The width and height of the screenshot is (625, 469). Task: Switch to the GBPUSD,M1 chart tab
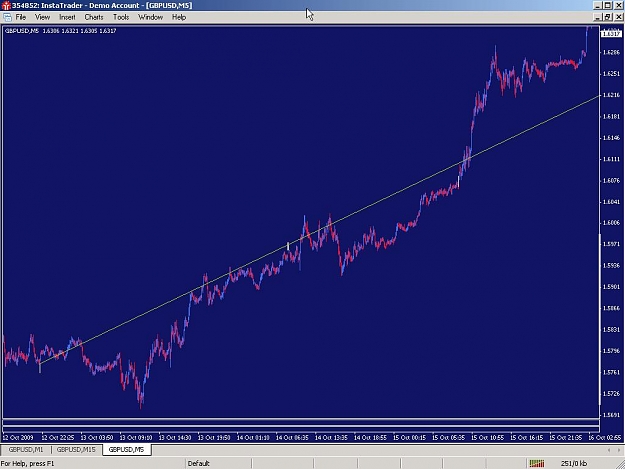coord(26,449)
